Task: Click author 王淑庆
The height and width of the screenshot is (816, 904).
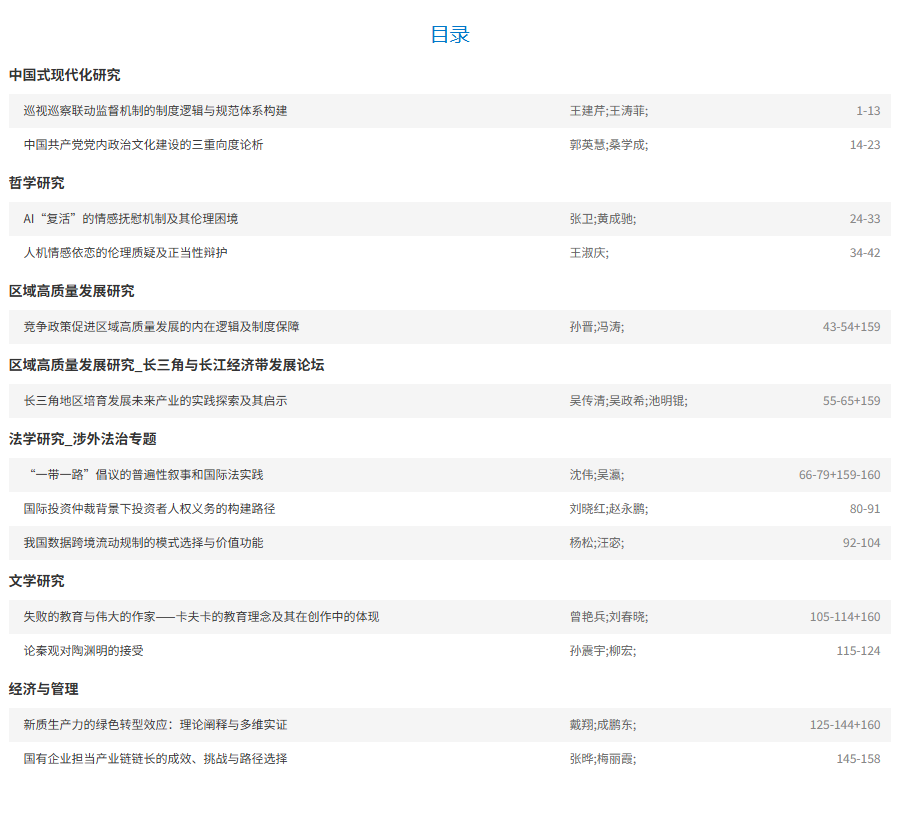Action: (x=588, y=253)
